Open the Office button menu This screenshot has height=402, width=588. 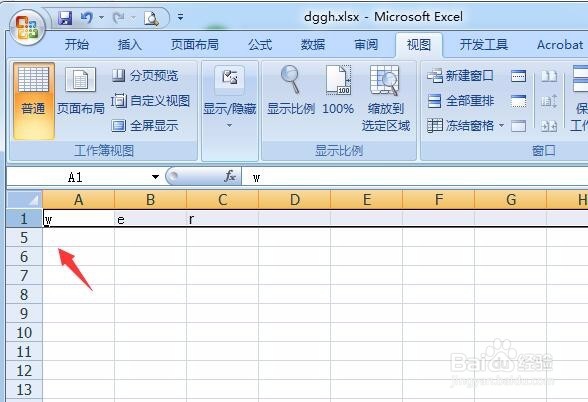27,27
